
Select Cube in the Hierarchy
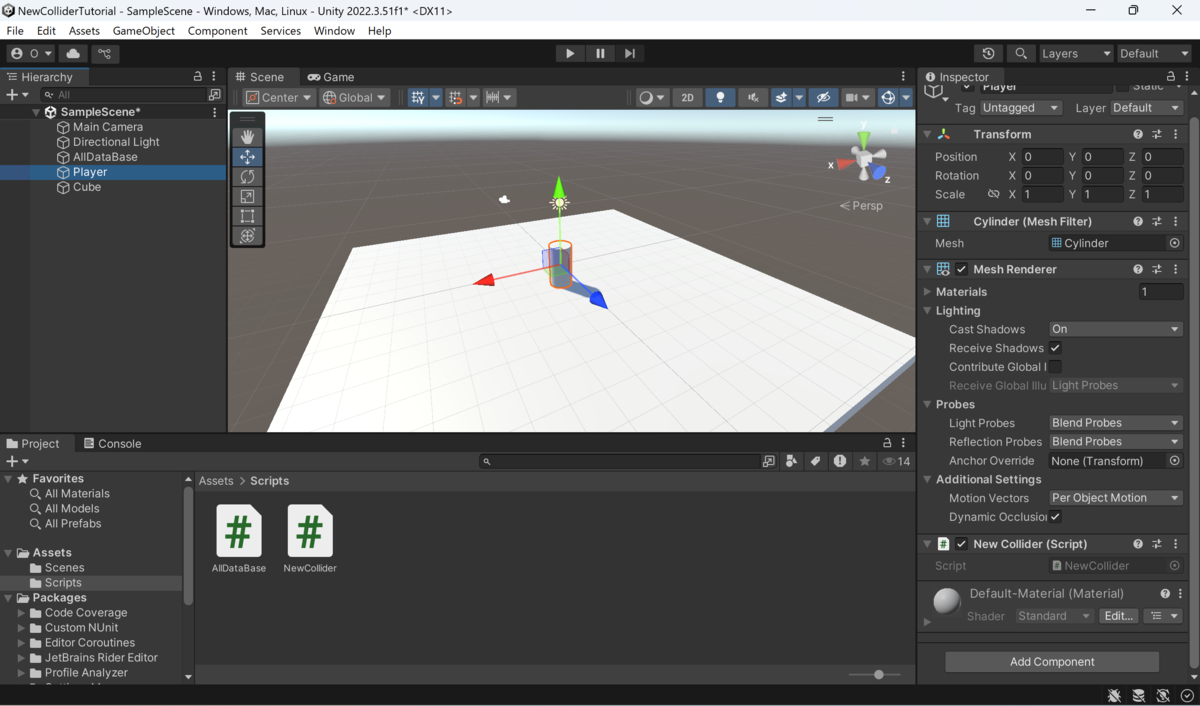(87, 187)
